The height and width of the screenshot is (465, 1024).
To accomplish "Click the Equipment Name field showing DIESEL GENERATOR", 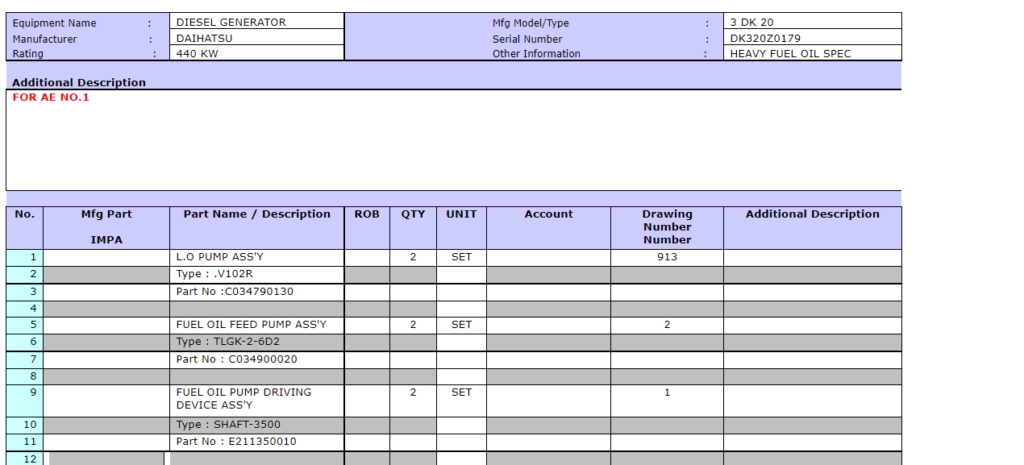I will tap(256, 22).
